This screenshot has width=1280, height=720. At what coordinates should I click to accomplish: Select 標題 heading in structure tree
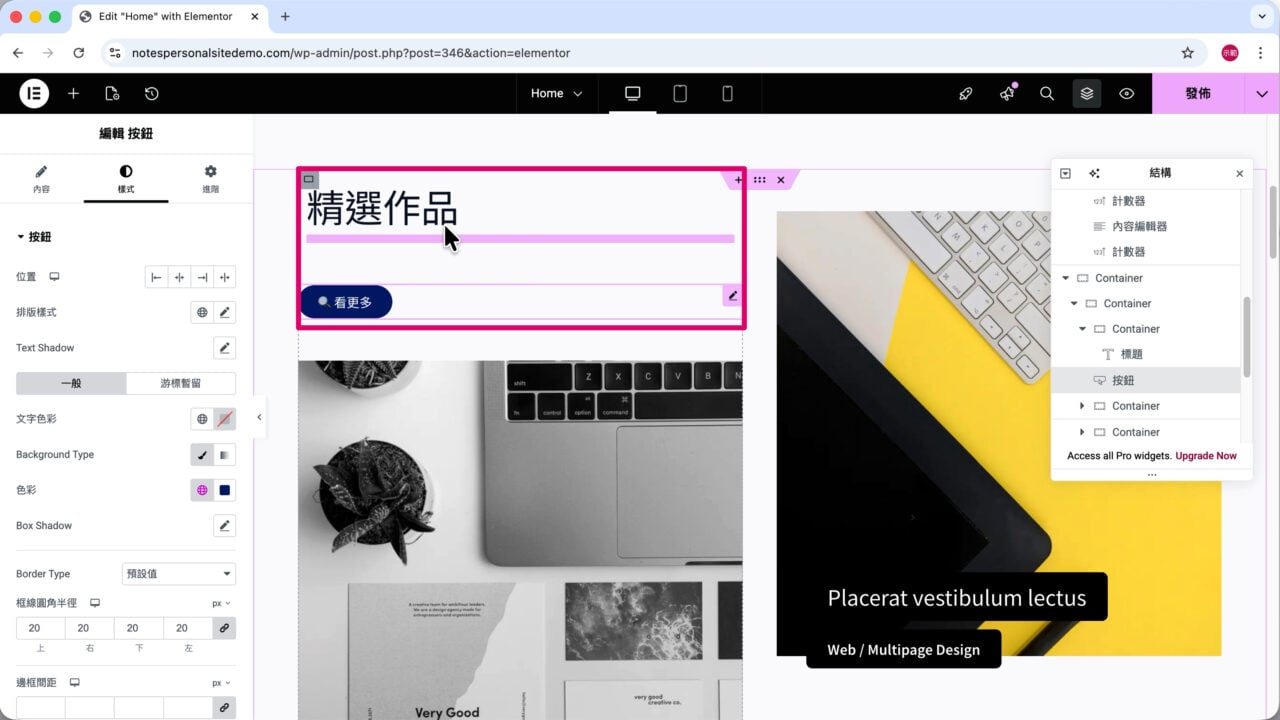point(1131,354)
